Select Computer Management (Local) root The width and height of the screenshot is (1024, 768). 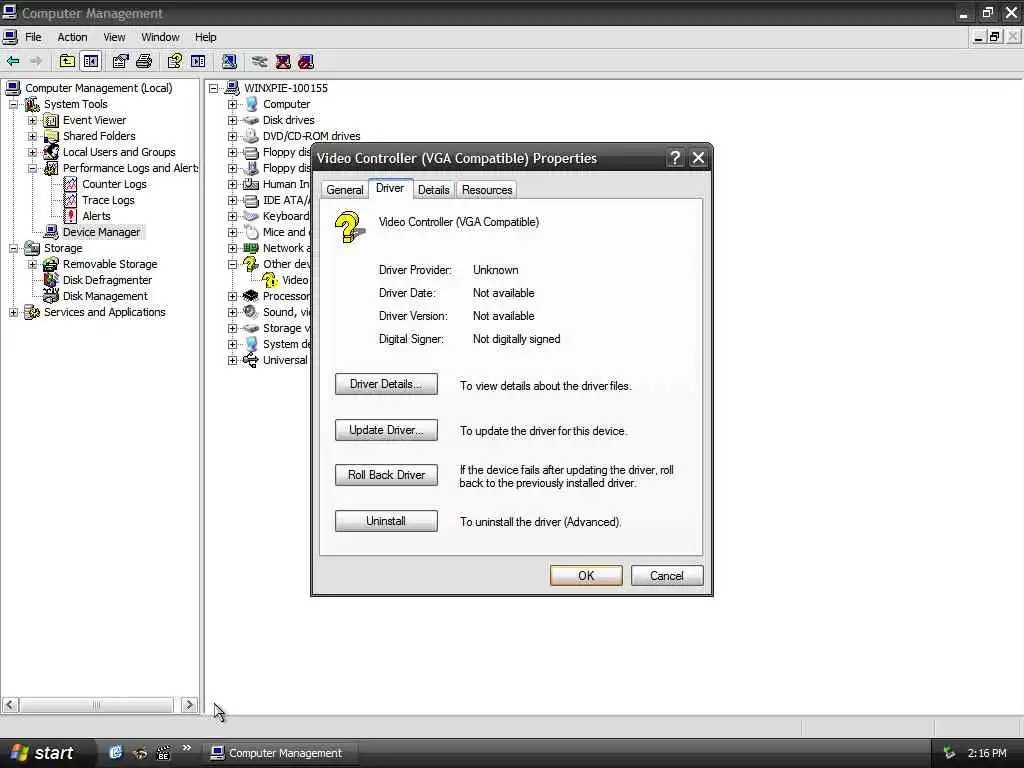pyautogui.click(x=99, y=88)
